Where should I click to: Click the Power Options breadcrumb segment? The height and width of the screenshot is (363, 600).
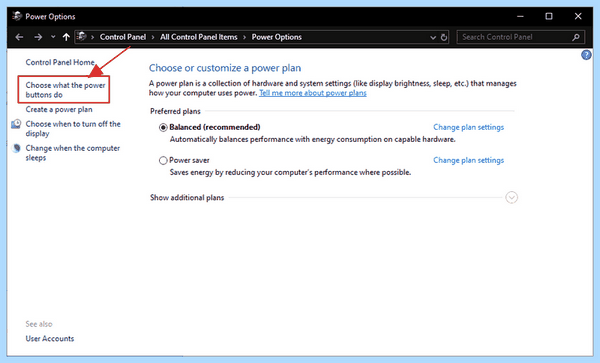click(277, 37)
